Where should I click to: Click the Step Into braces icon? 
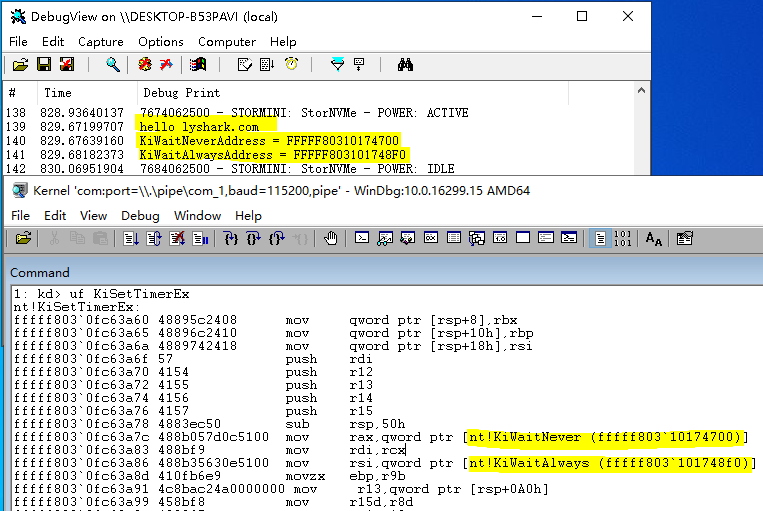click(x=231, y=238)
